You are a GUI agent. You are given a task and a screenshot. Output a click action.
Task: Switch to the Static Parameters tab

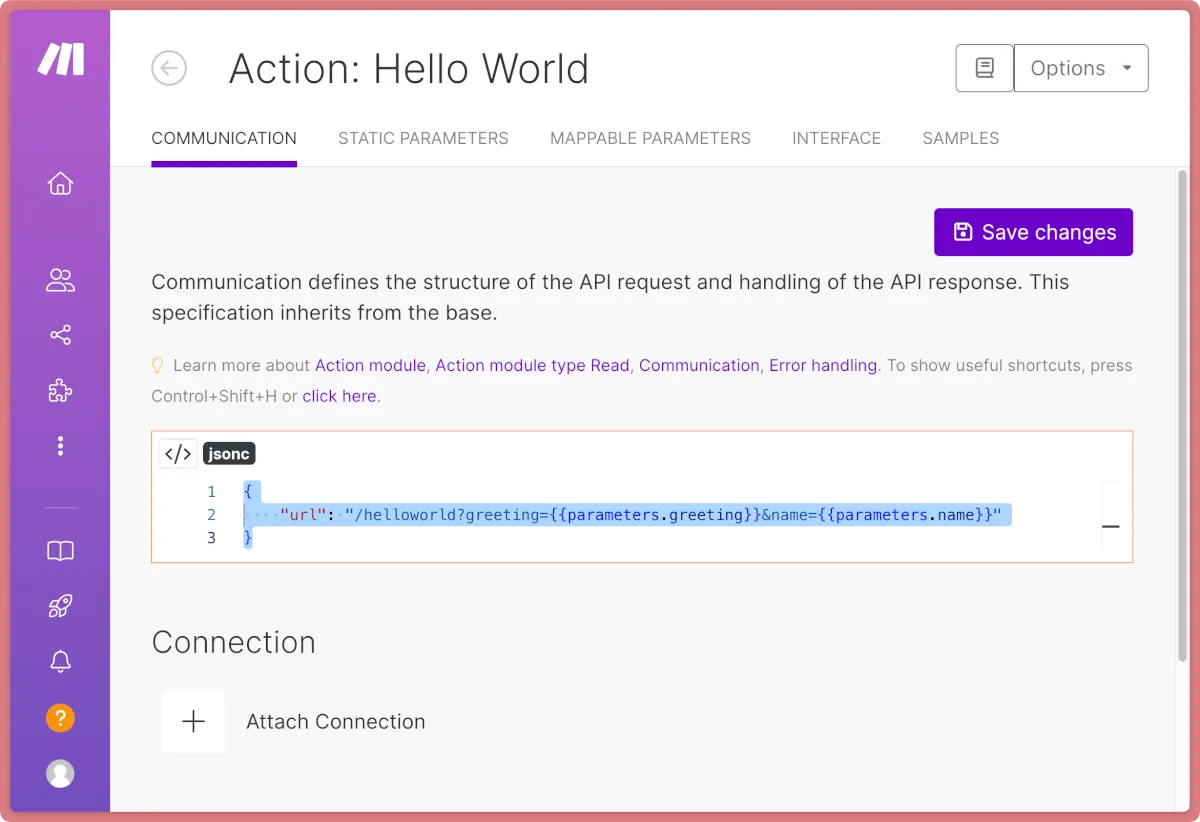423,139
